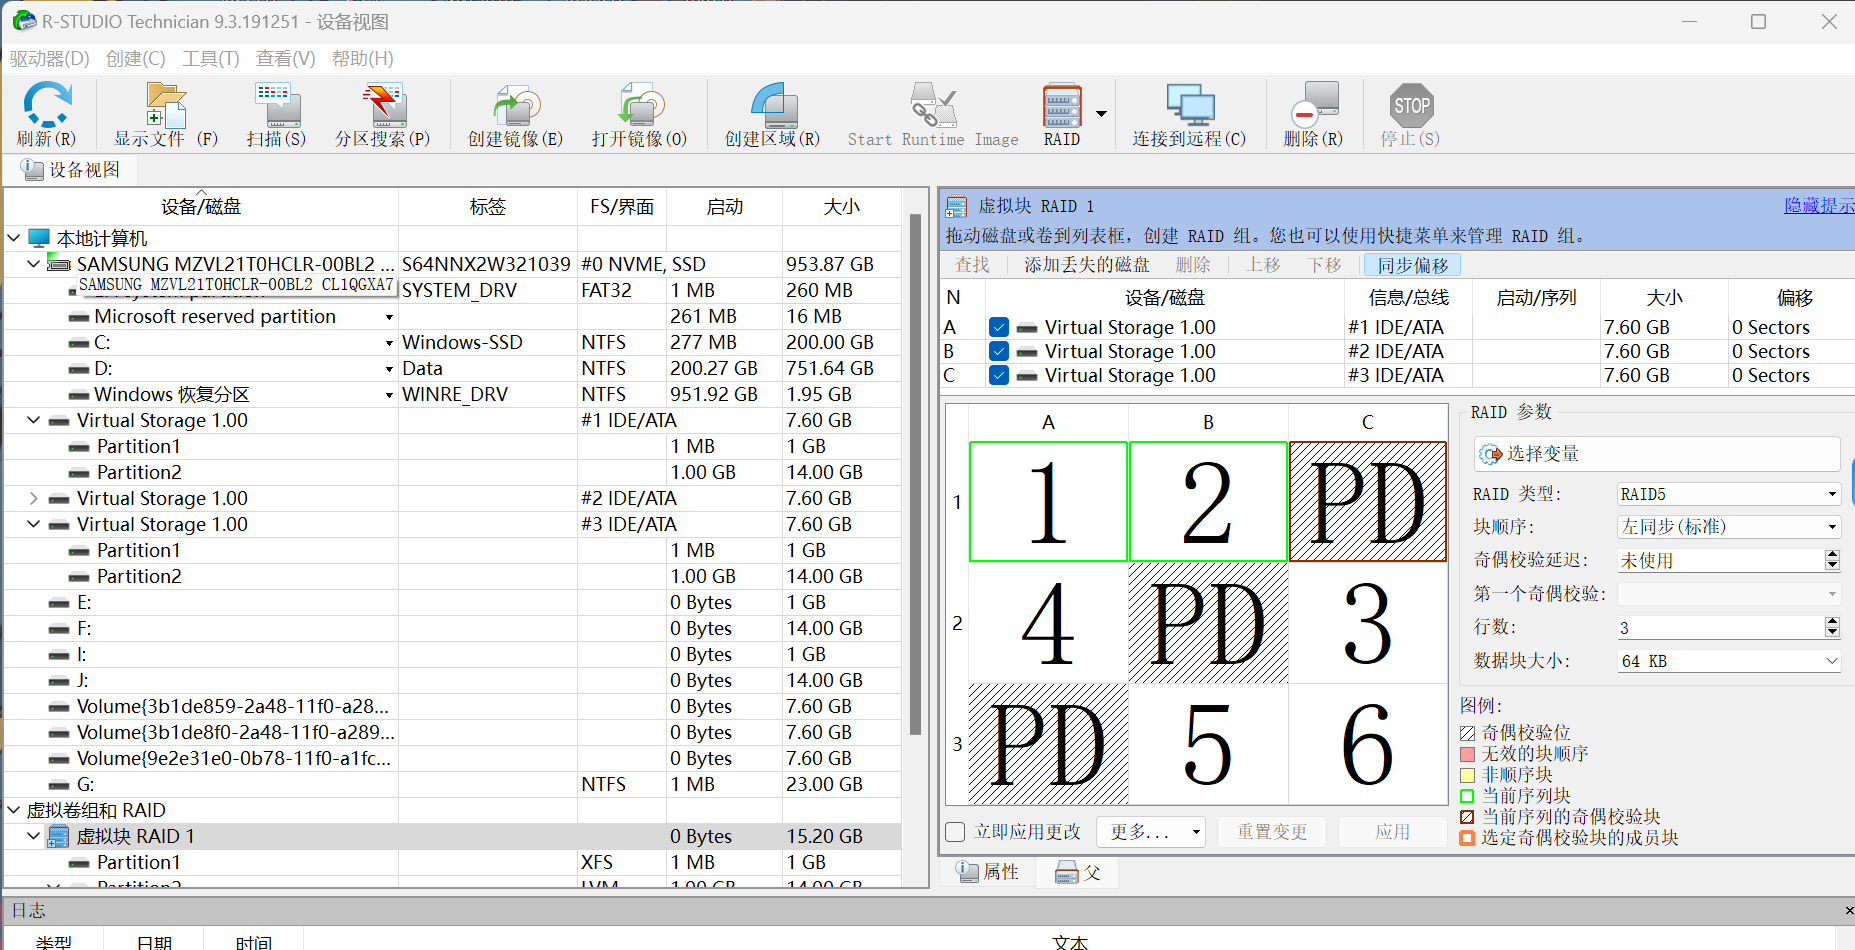The height and width of the screenshot is (950, 1855).
Task: Click the 刷新 (Refresh) toolbar icon
Action: click(47, 105)
